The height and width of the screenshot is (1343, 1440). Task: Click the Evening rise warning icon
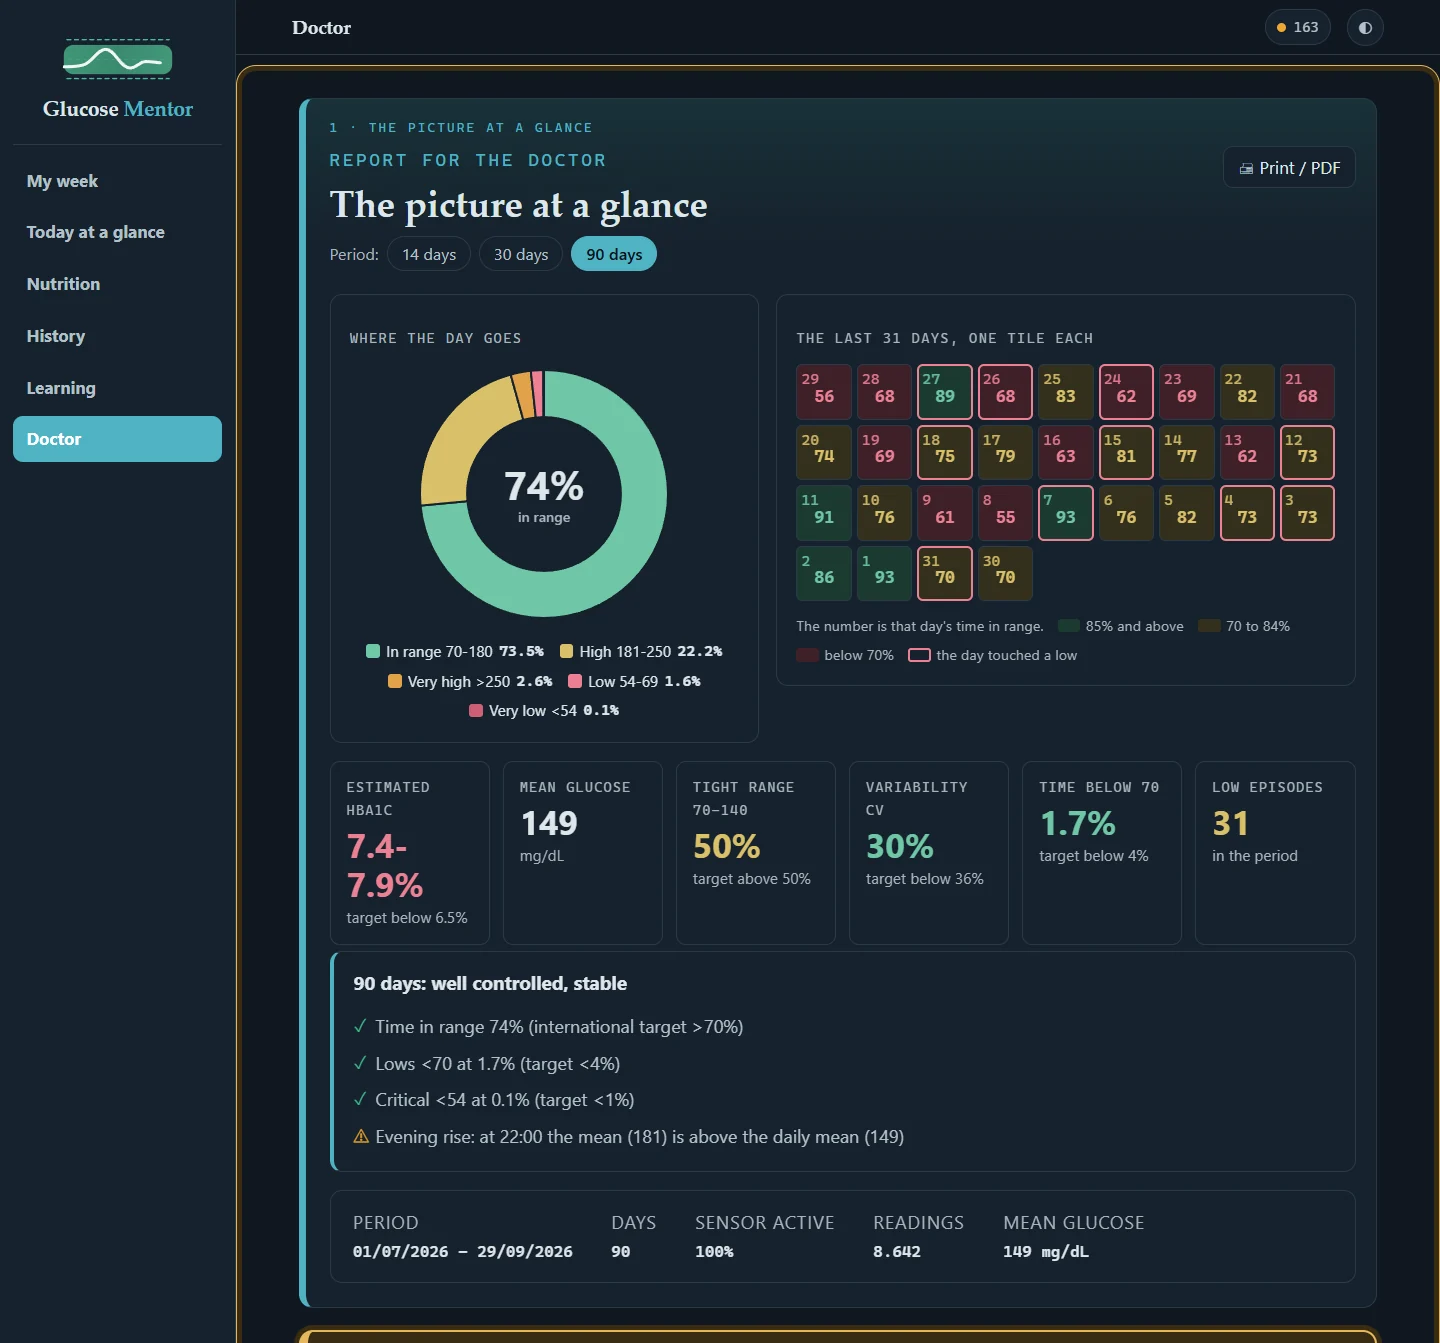click(361, 1137)
